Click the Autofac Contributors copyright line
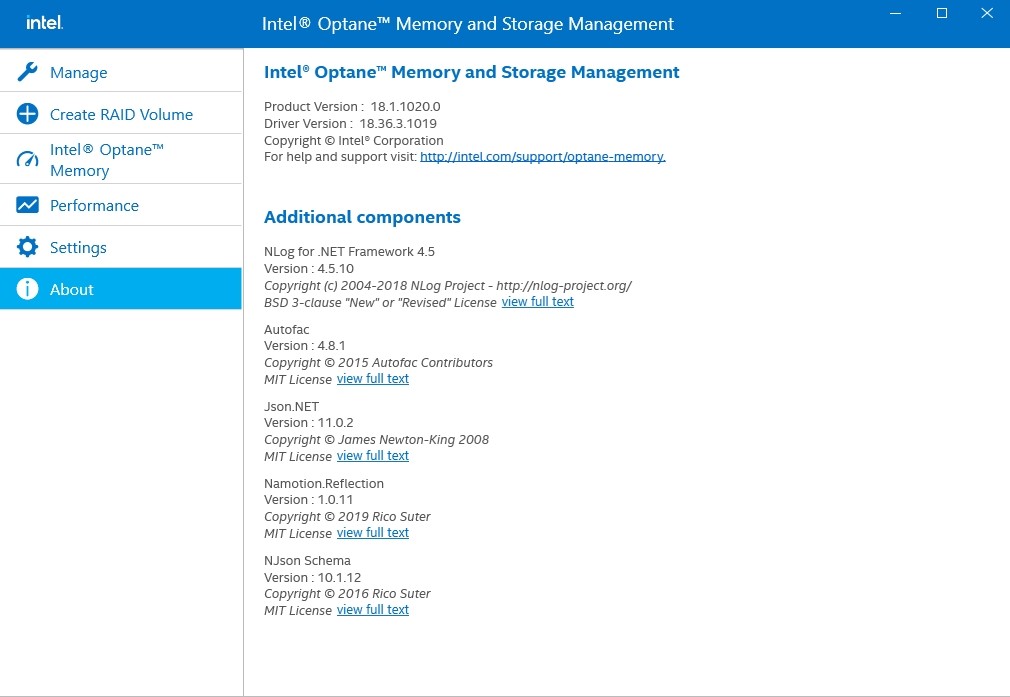Screen dimensions: 1010x697 pos(378,363)
